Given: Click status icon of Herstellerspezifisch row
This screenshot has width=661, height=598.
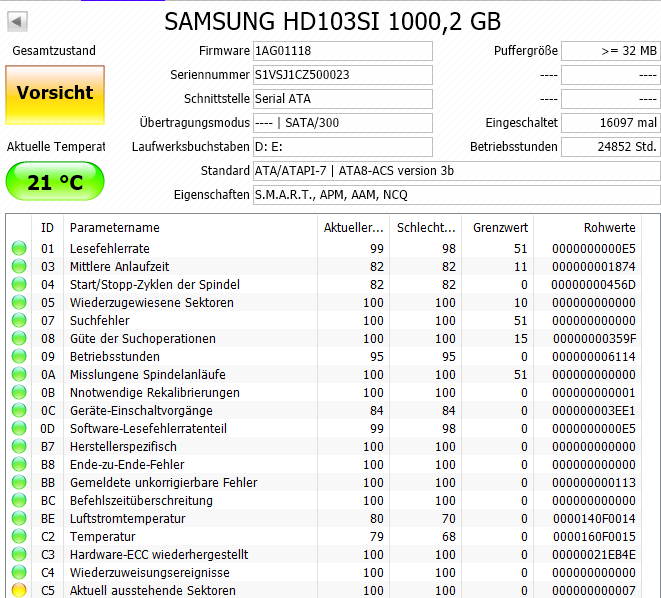Looking at the screenshot, I should 19,446.
